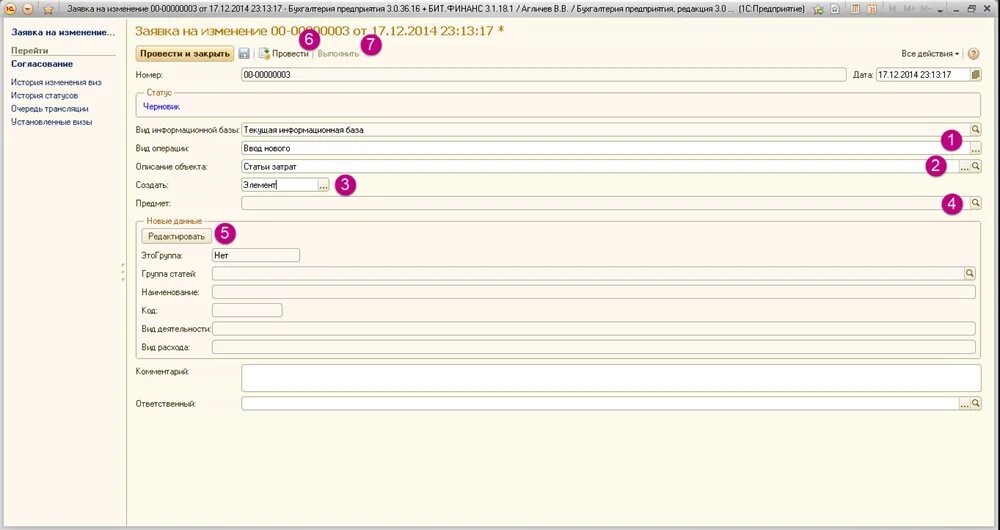Open selection ellipsis for Ответственный
Viewport: 1000px width, 530px height.
pos(964,404)
